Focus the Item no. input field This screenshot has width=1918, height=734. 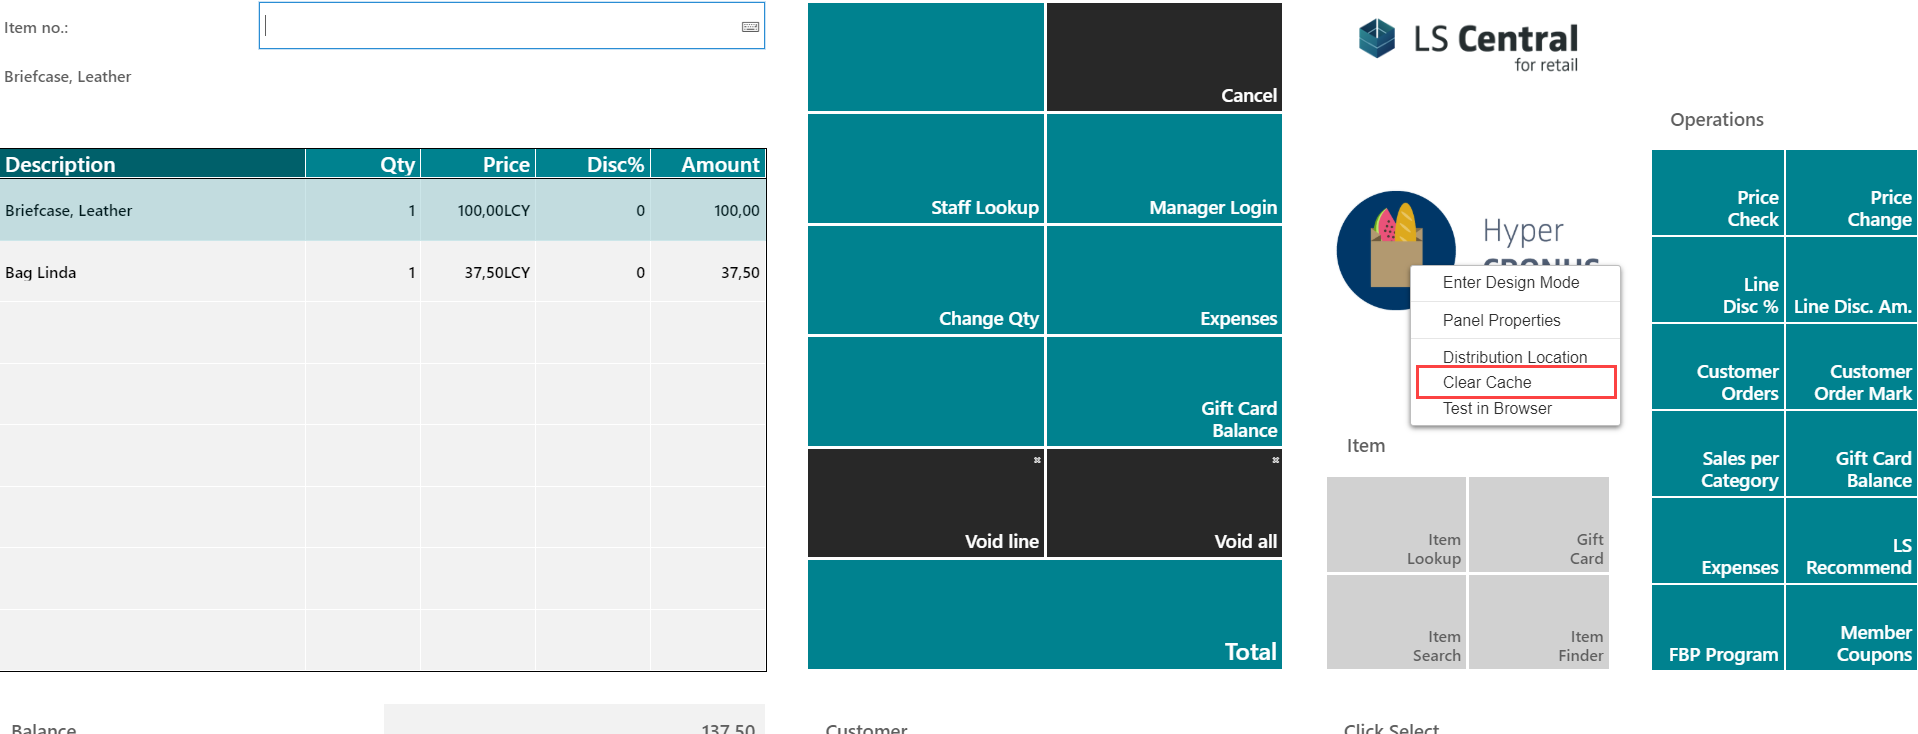click(512, 26)
